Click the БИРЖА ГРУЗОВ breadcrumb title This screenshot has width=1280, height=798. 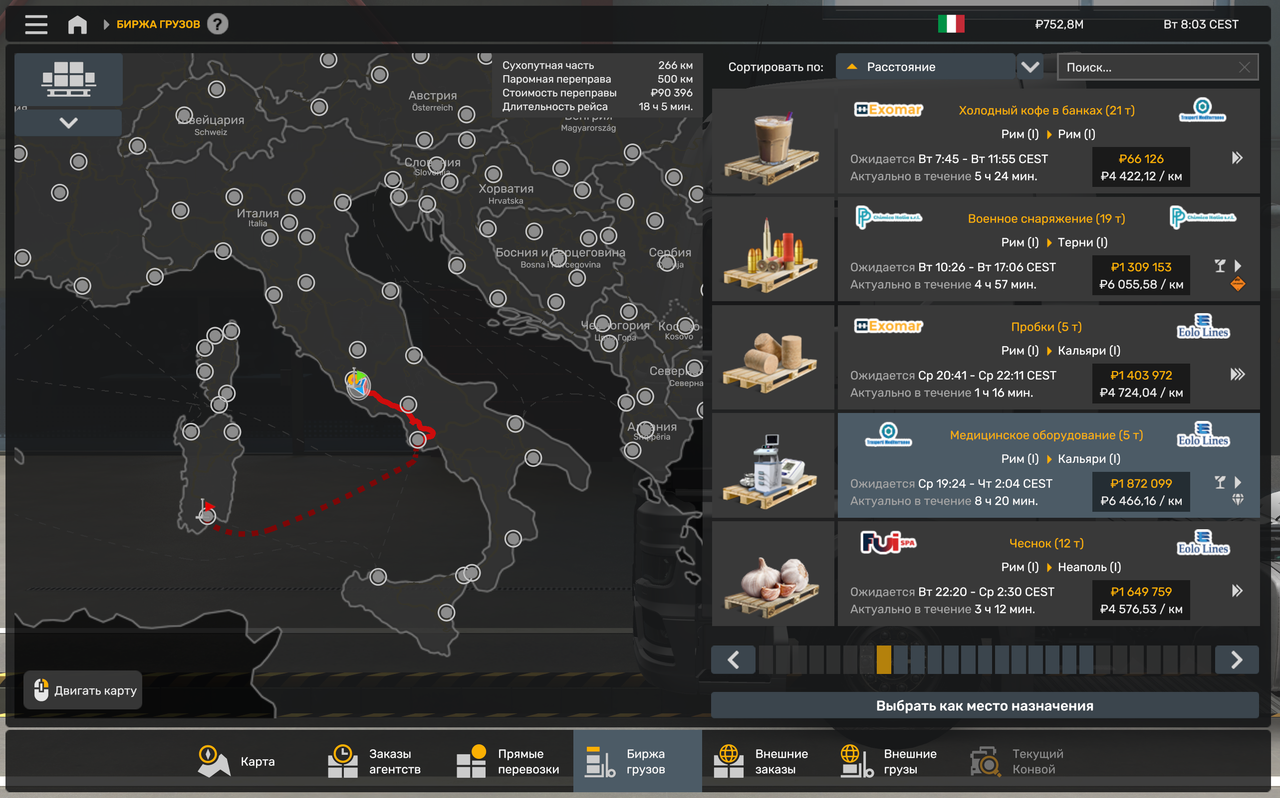[158, 24]
